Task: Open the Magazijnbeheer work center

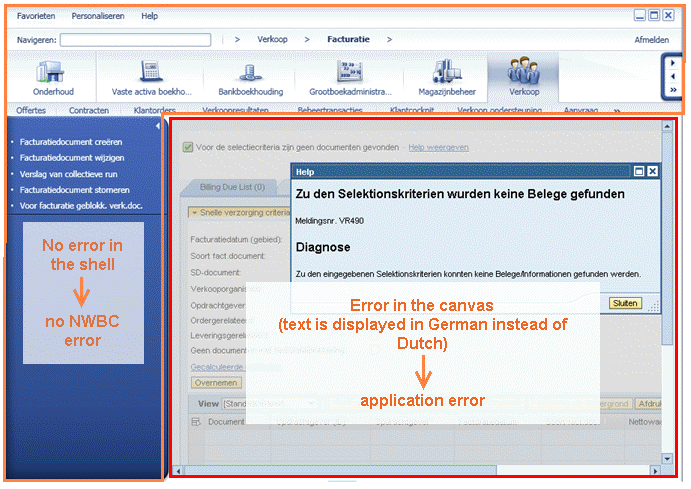Action: [x=446, y=78]
